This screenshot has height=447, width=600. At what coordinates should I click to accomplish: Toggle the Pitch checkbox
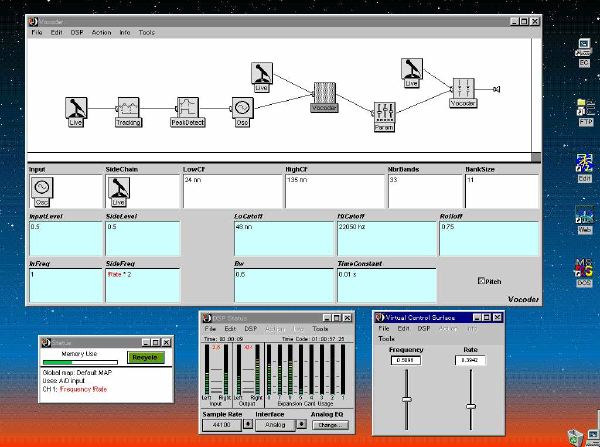[483, 280]
